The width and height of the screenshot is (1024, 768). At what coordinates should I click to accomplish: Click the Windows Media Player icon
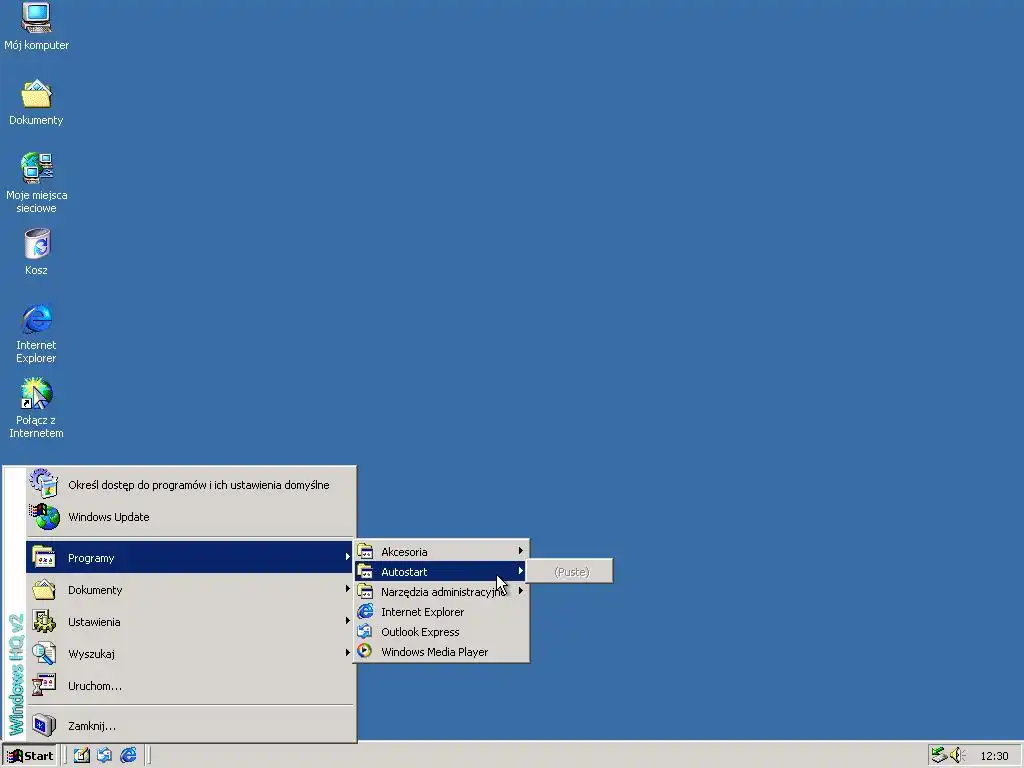(366, 651)
